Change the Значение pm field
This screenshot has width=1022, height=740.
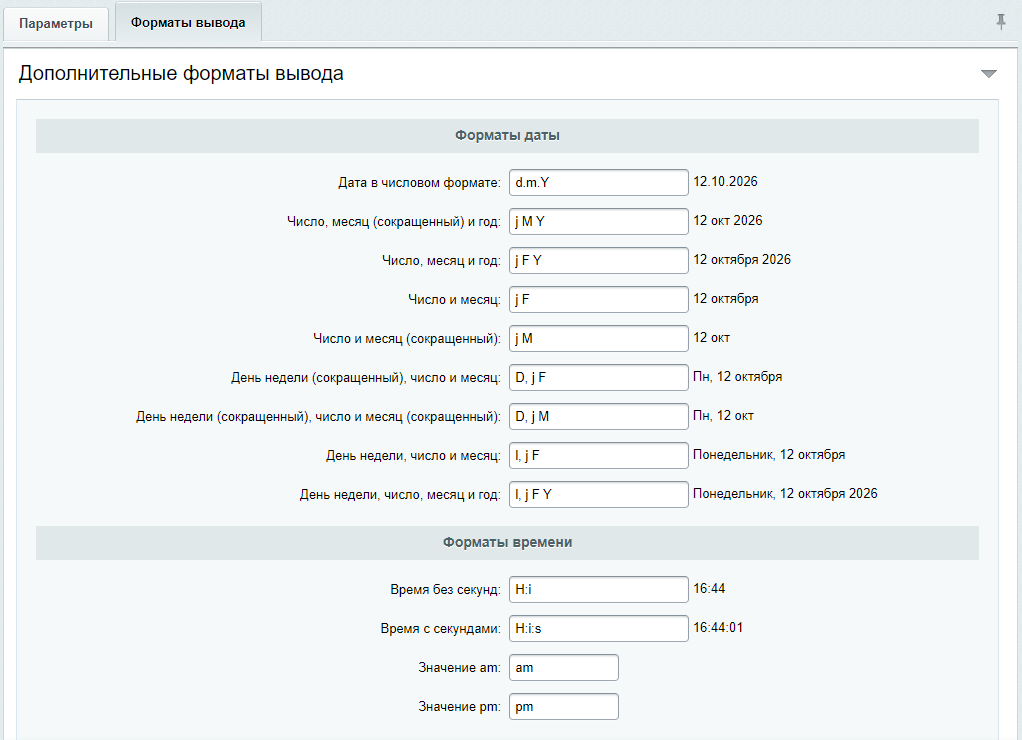(x=564, y=707)
